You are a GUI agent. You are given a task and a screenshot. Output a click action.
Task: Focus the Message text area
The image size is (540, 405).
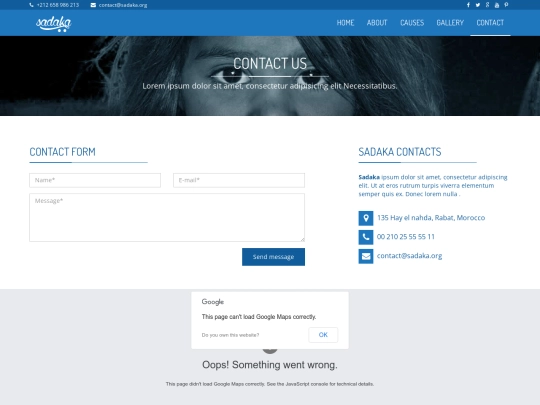point(167,217)
